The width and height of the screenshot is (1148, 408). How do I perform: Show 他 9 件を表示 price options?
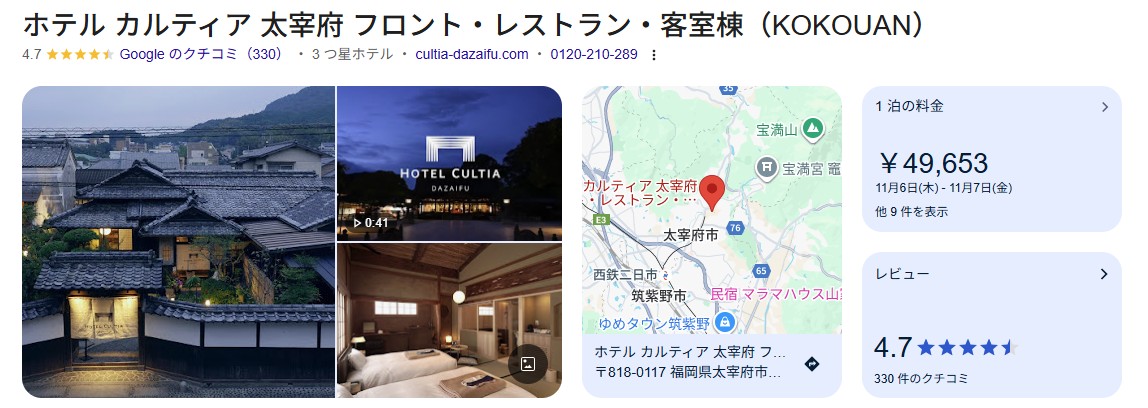pyautogui.click(x=912, y=212)
